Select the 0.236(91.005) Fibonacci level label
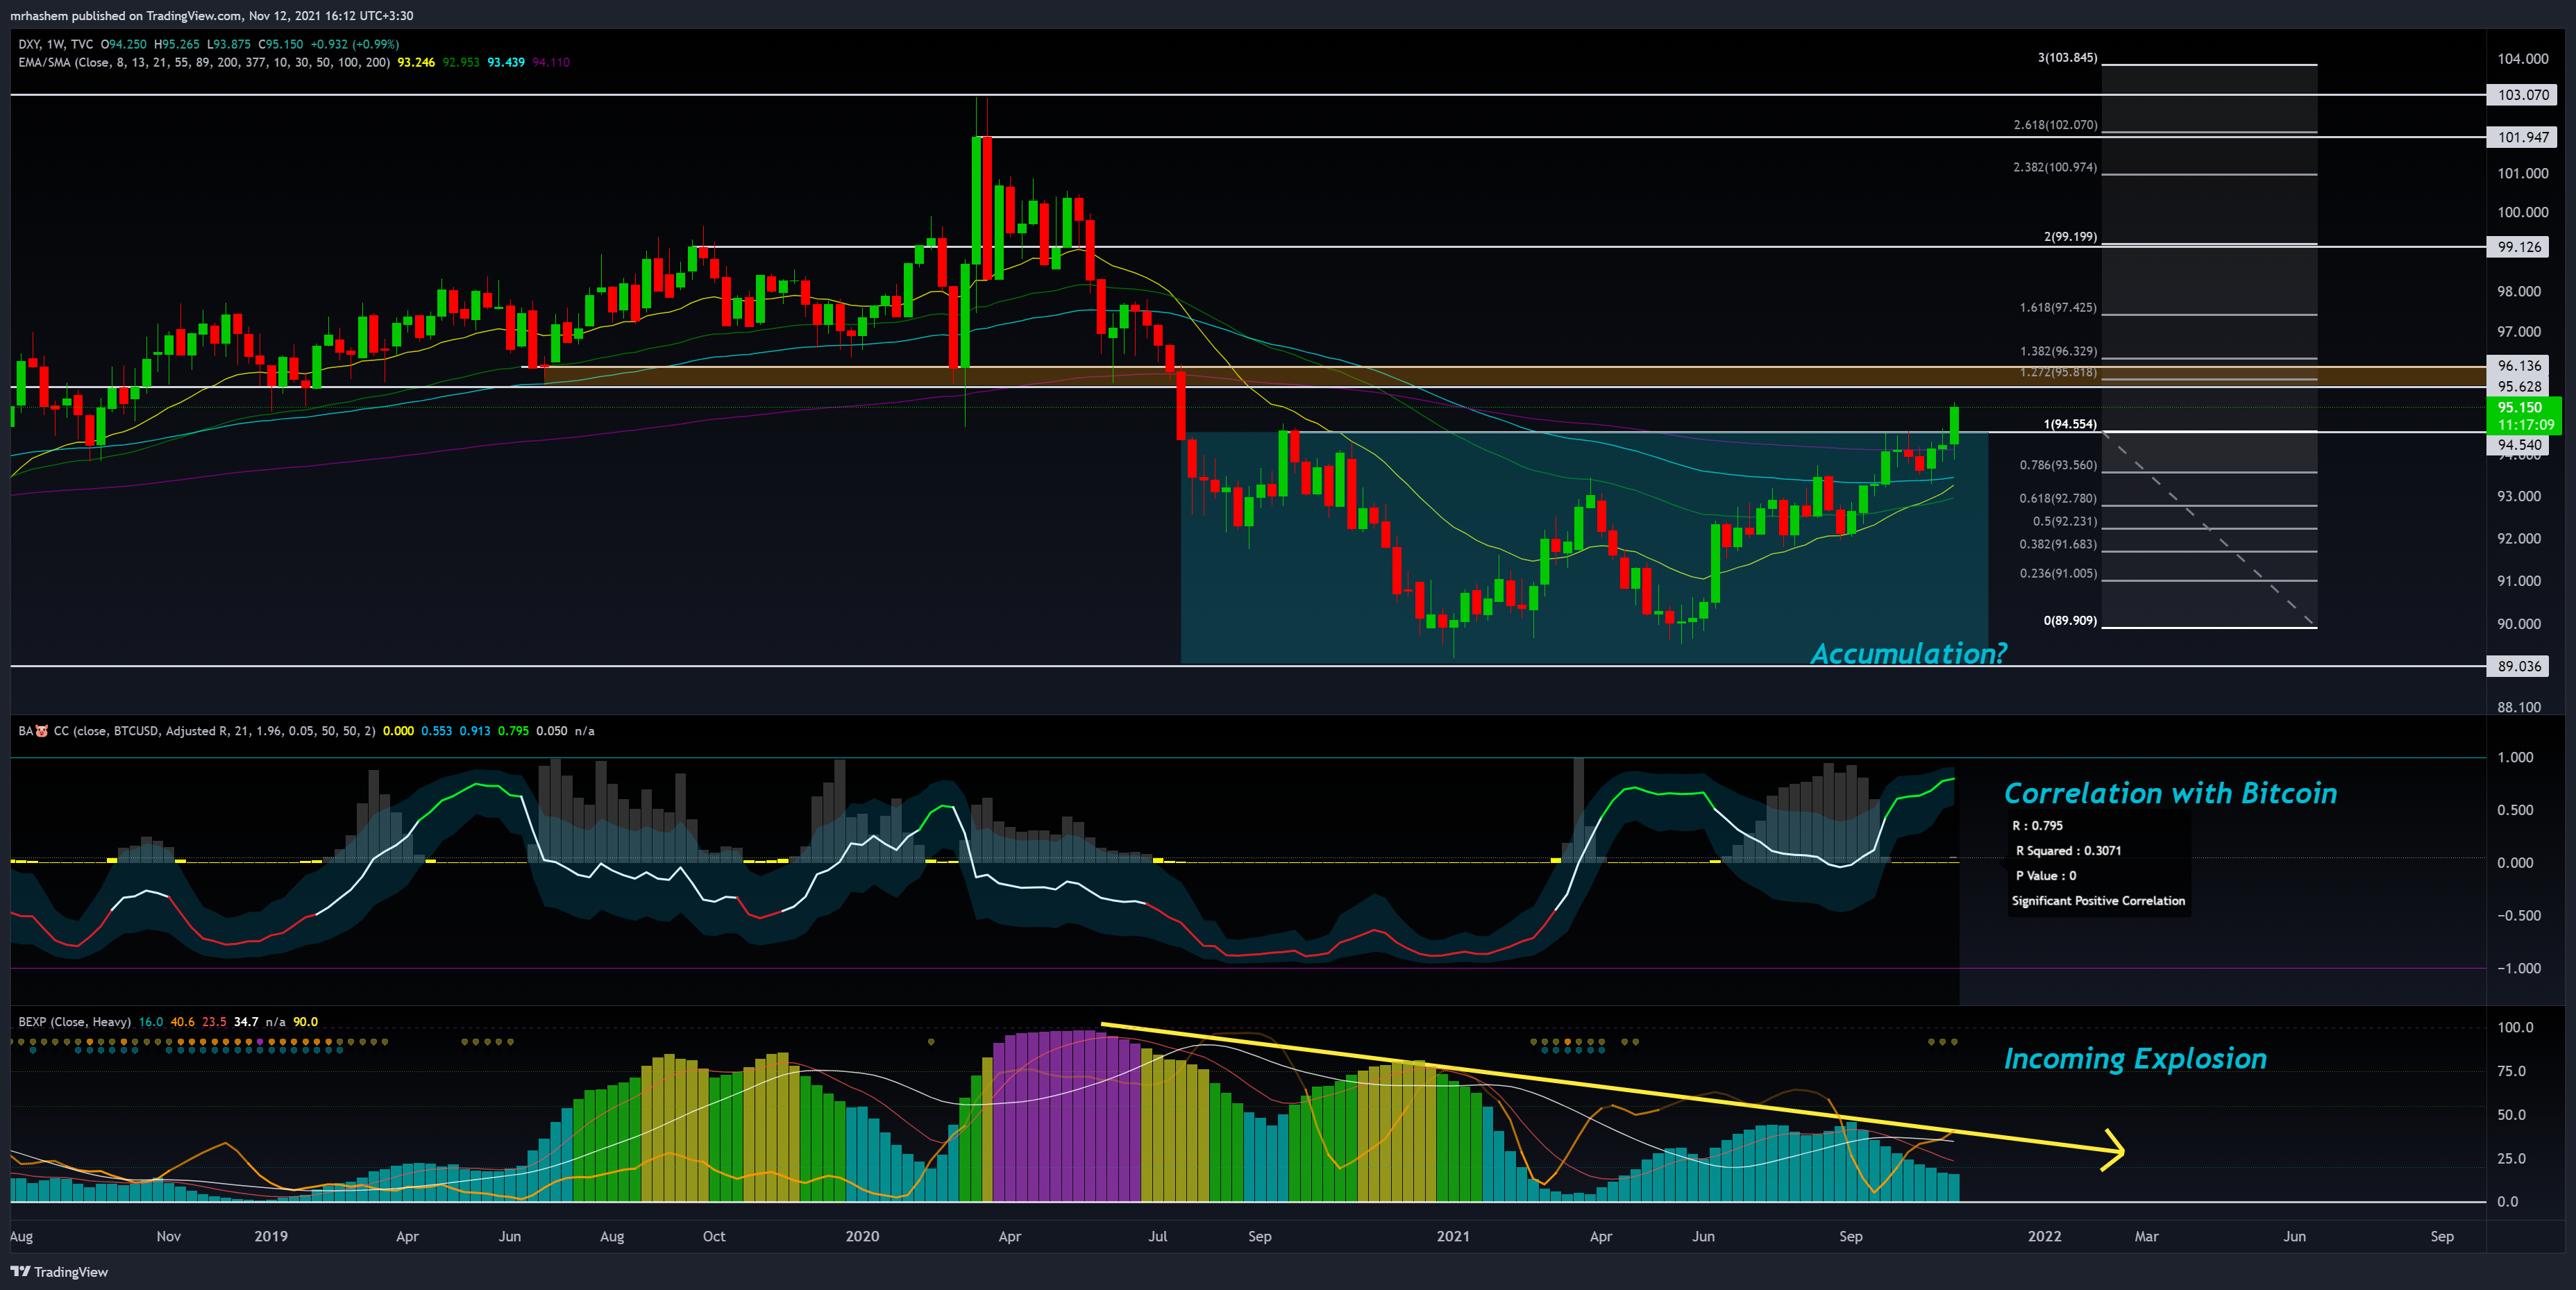2576x1290 pixels. pos(2058,573)
